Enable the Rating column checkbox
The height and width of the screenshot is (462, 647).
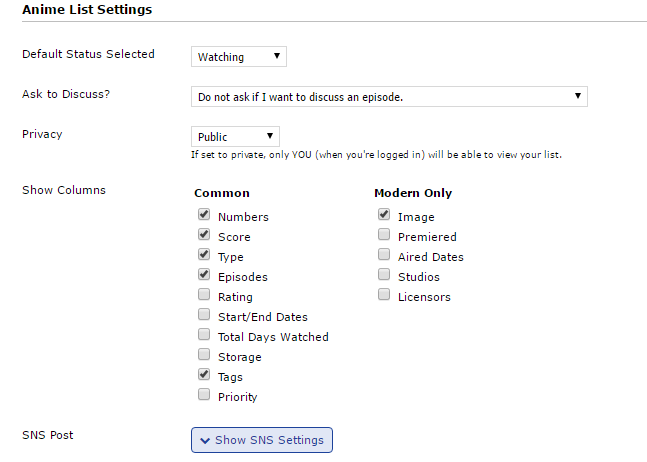tap(204, 295)
